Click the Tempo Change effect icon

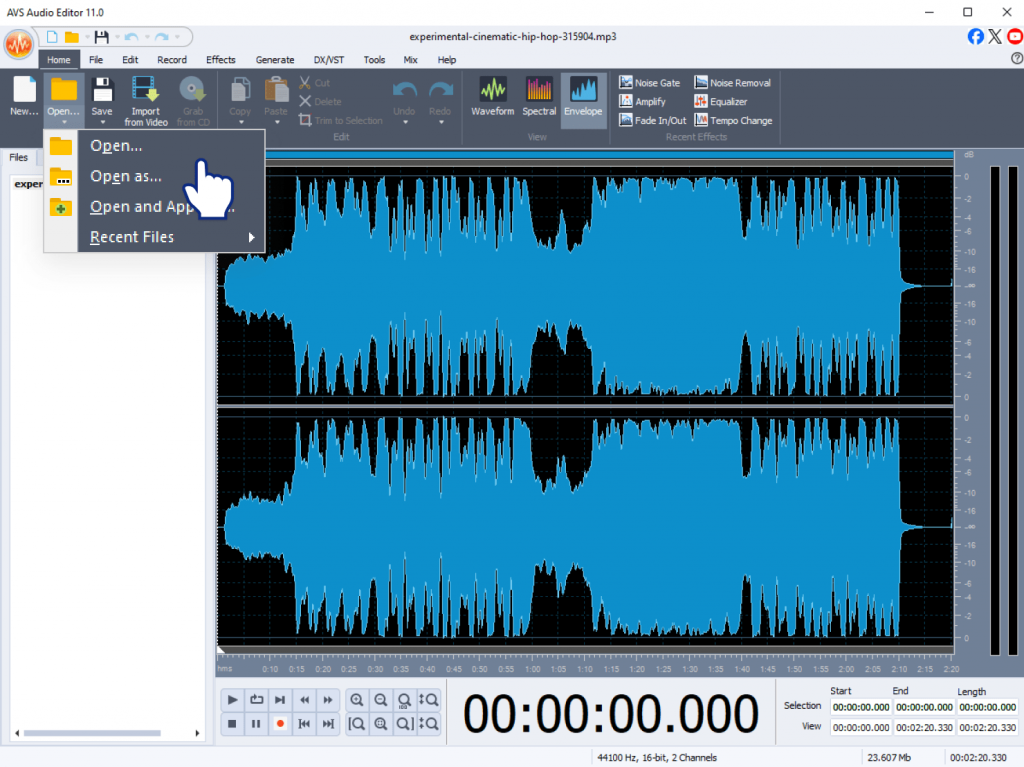tap(701, 121)
